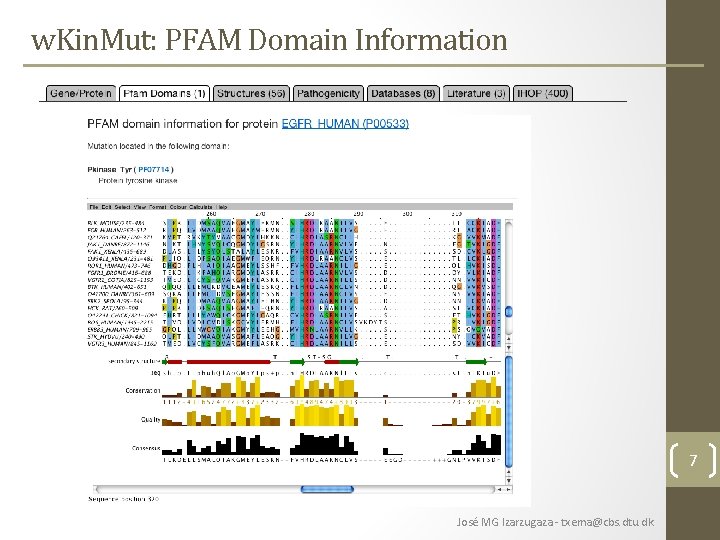Select the ROS_HUMAN sequence row label
Viewport: 720px width, 540px height.
(x=122, y=322)
